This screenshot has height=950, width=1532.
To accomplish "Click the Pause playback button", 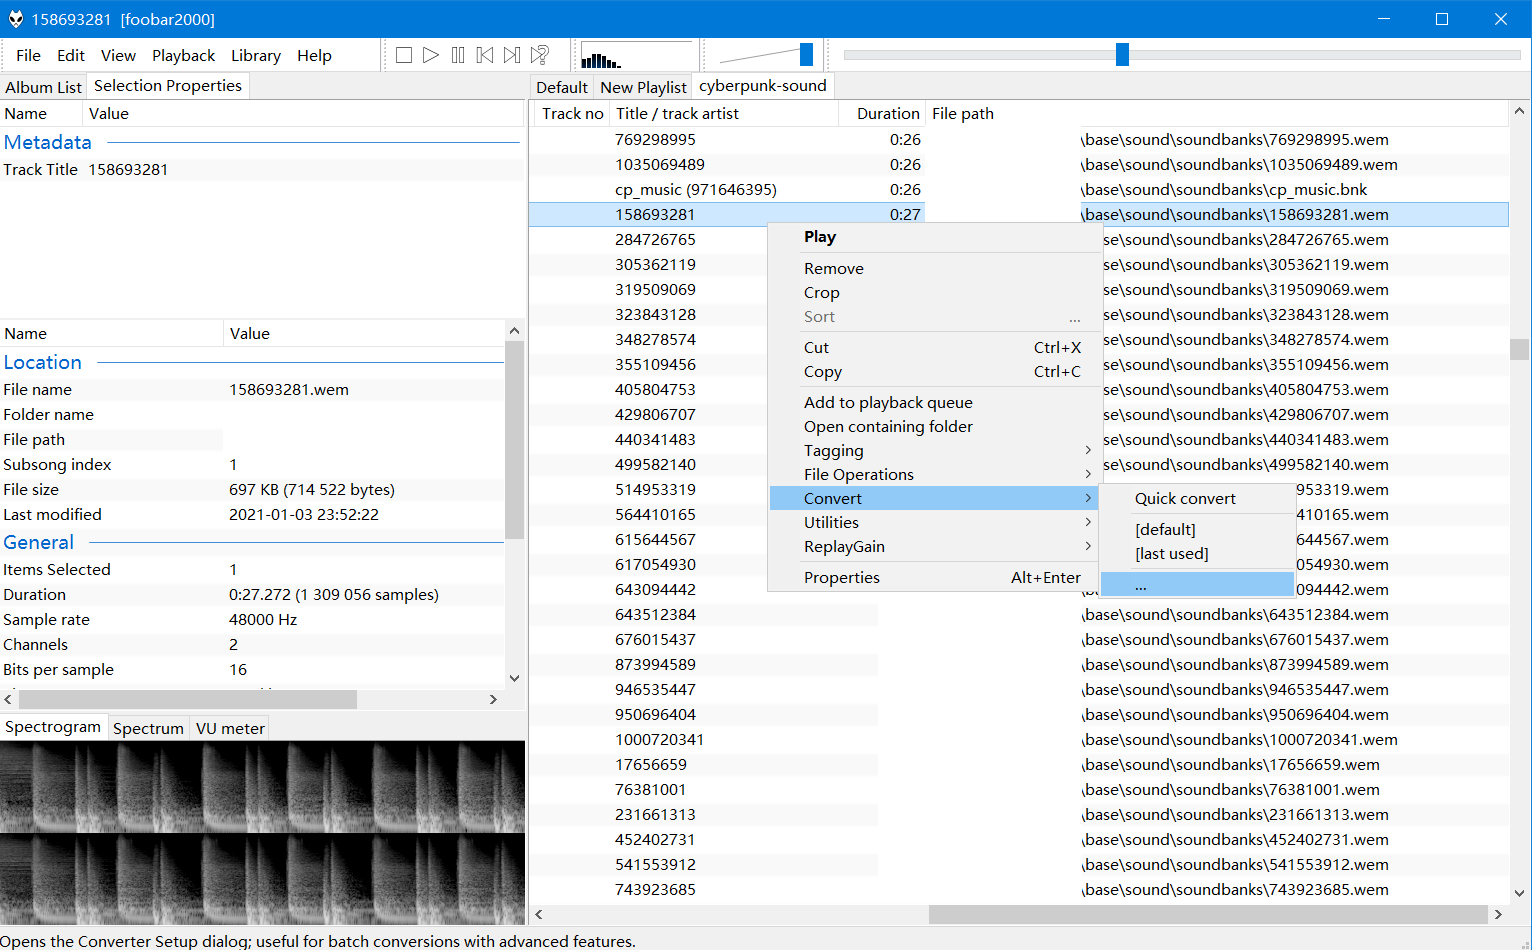I will (458, 55).
